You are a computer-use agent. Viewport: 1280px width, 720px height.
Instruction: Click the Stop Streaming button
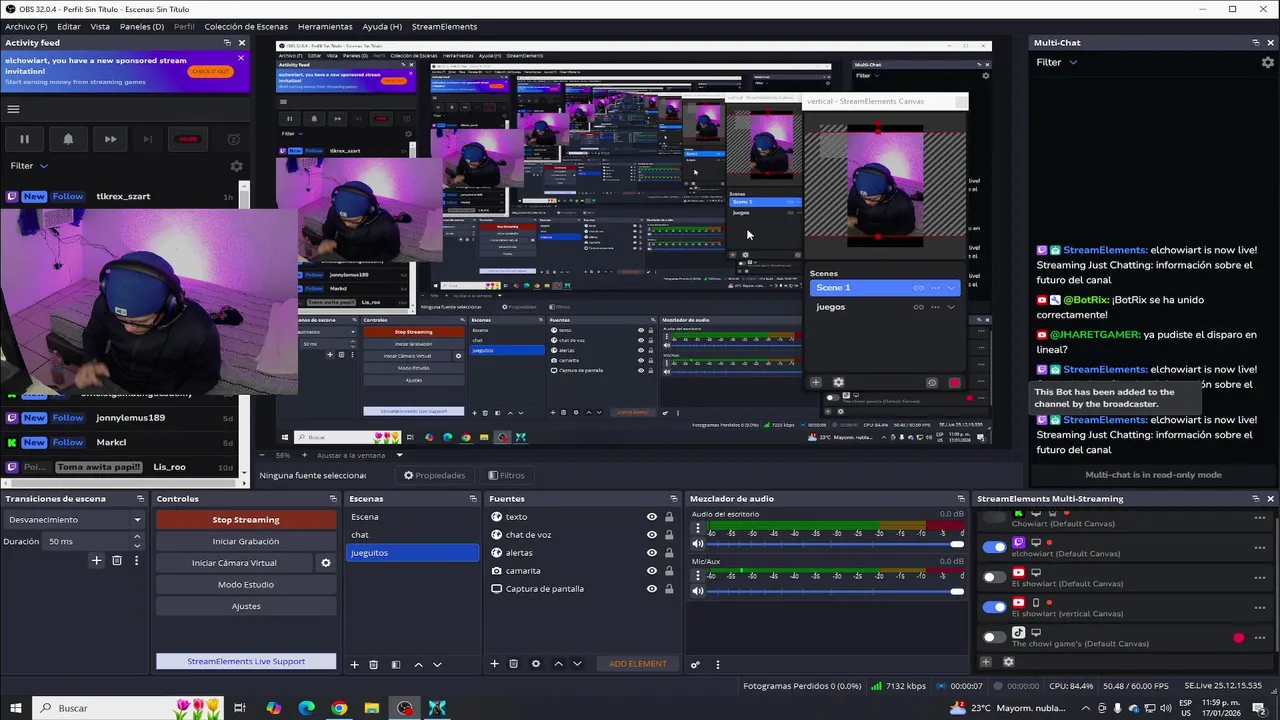[x=246, y=520]
